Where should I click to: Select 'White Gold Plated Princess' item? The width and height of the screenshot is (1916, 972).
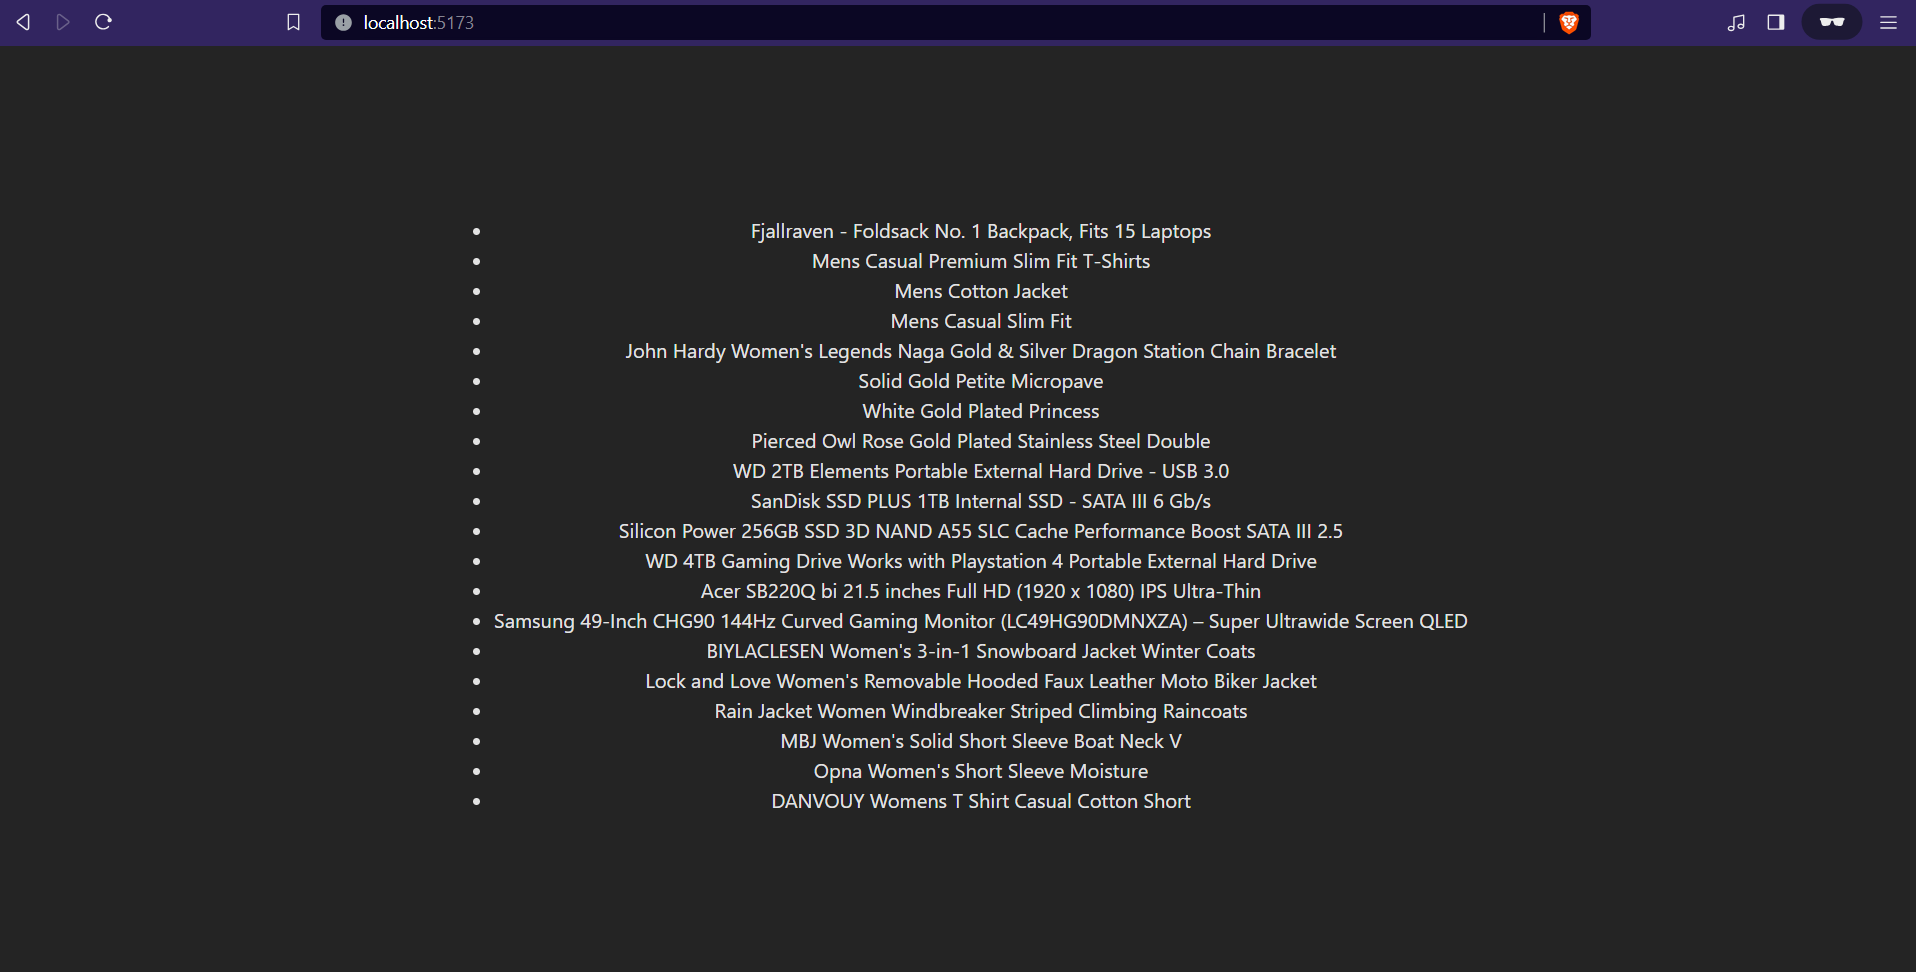[x=981, y=411]
